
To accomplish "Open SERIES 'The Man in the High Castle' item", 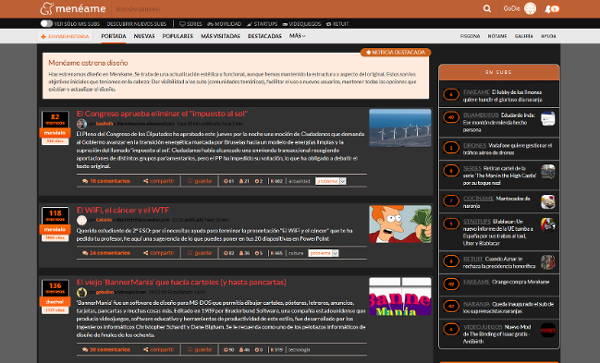I will tap(499, 175).
